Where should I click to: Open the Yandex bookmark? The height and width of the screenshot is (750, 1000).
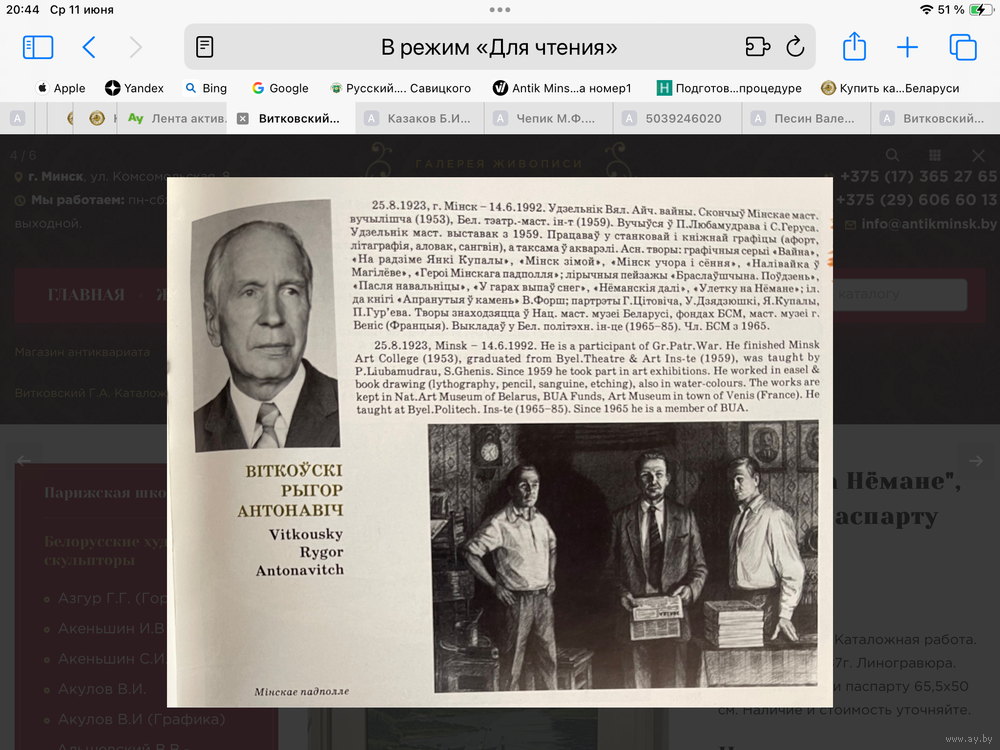pos(135,88)
